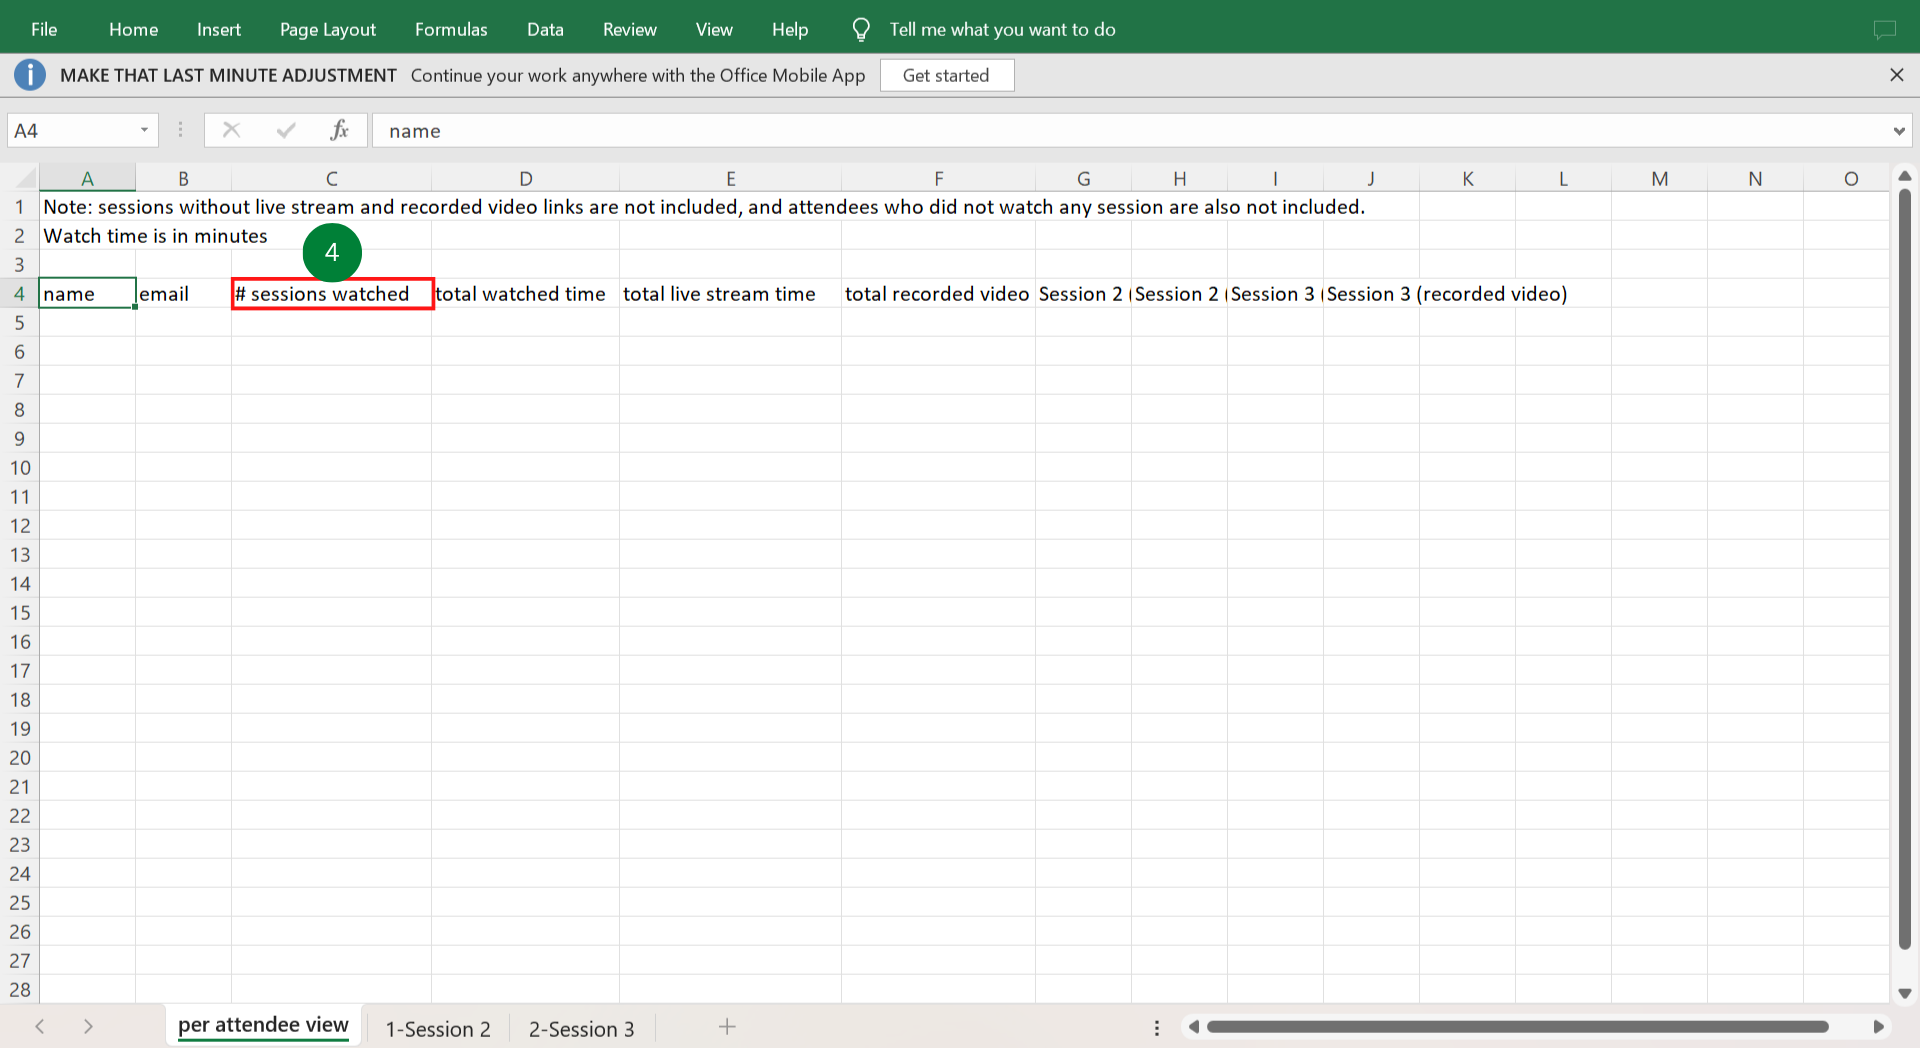Viewport: 1920px width, 1048px height.
Task: Switch to the 1-Session 2 sheet tab
Action: 438,1029
